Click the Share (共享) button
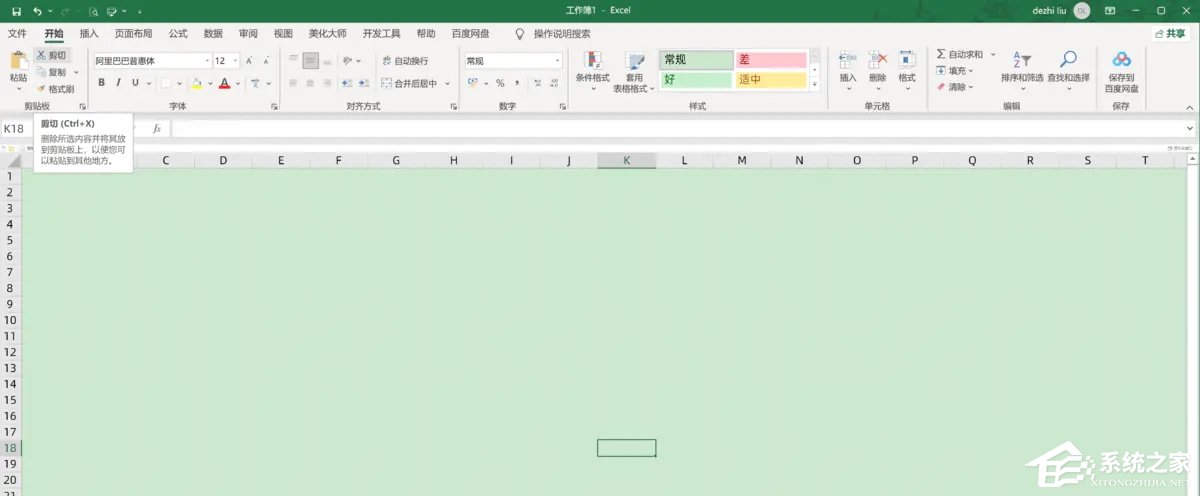Image resolution: width=1200 pixels, height=496 pixels. [x=1170, y=33]
